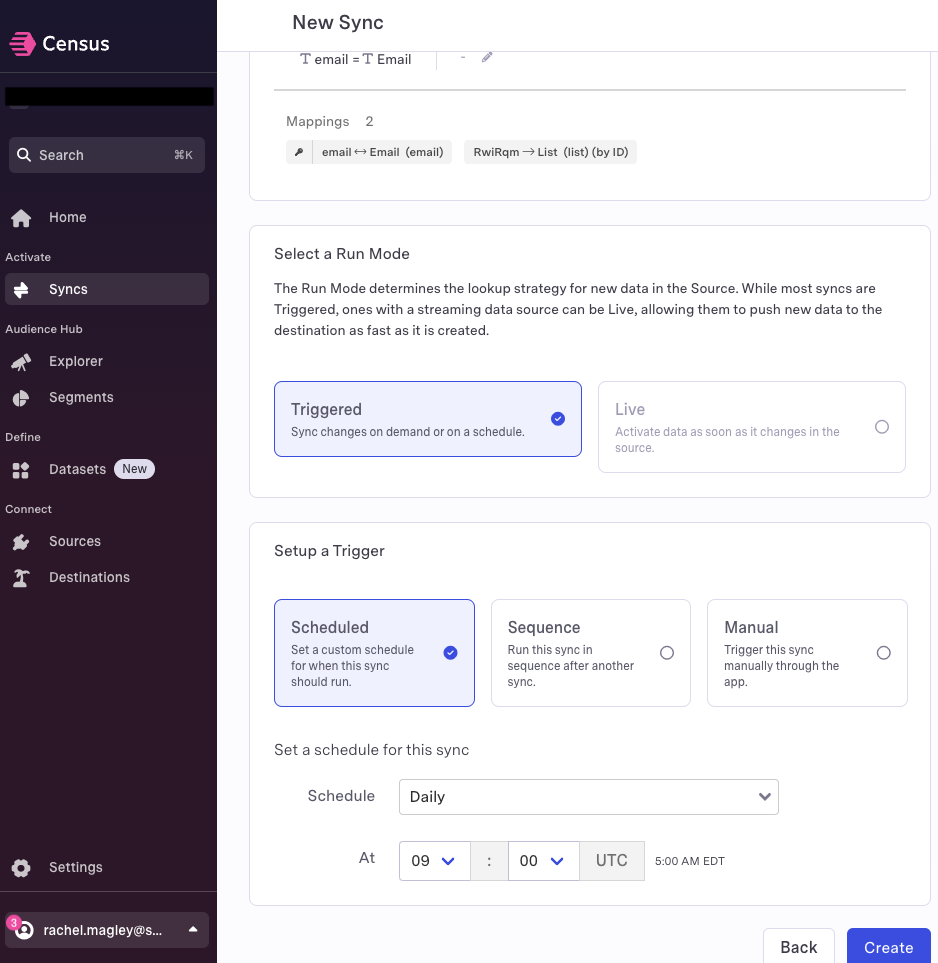Click the Explorer telescope icon
938x963 pixels.
click(21, 362)
